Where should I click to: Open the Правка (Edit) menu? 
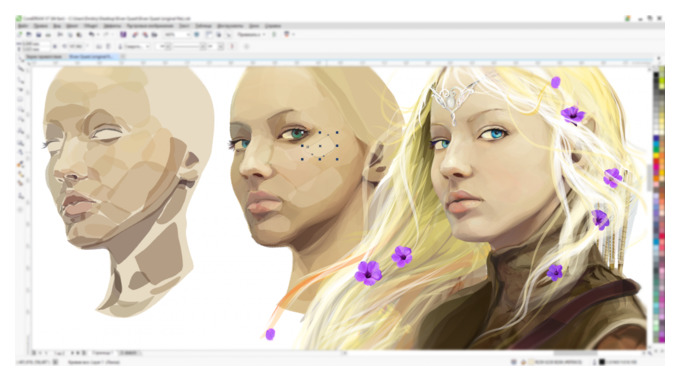click(x=40, y=26)
